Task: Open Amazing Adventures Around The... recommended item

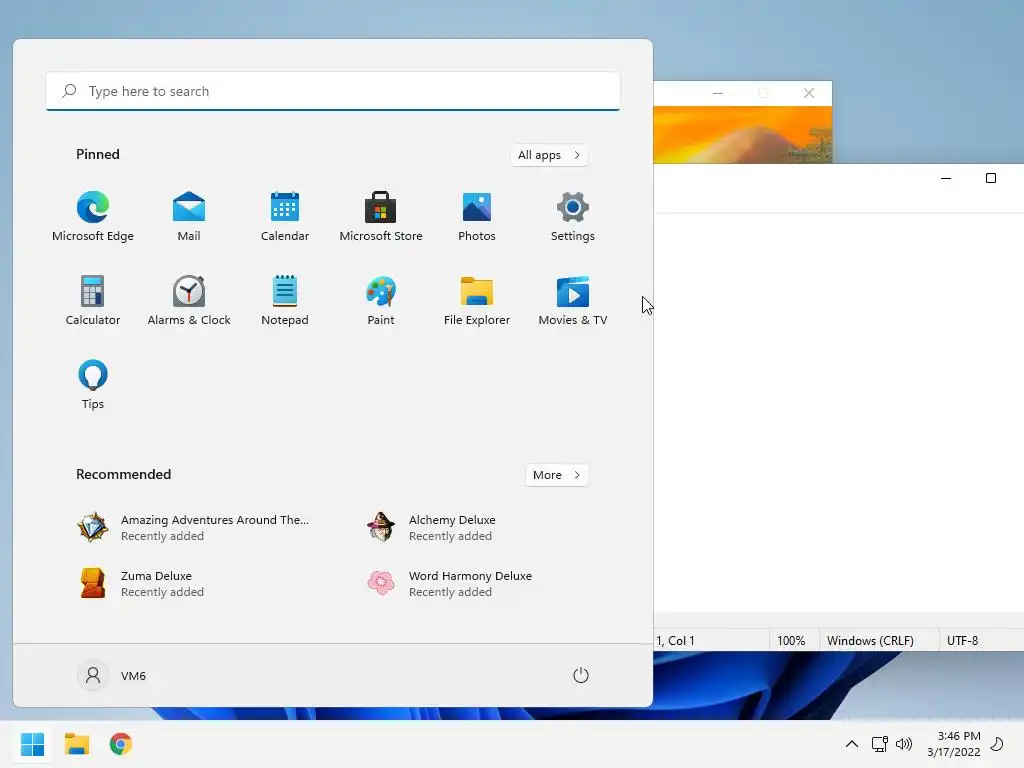Action: pos(193,528)
